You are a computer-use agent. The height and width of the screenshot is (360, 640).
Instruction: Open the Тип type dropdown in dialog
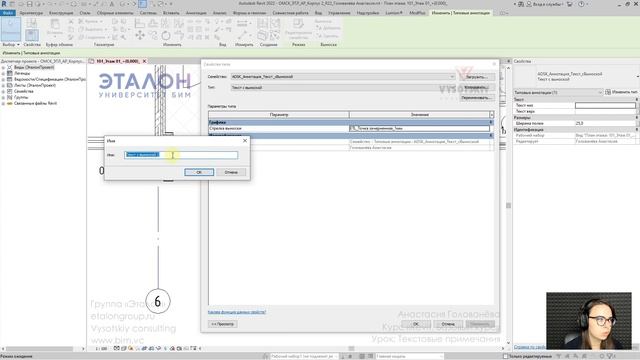point(343,87)
